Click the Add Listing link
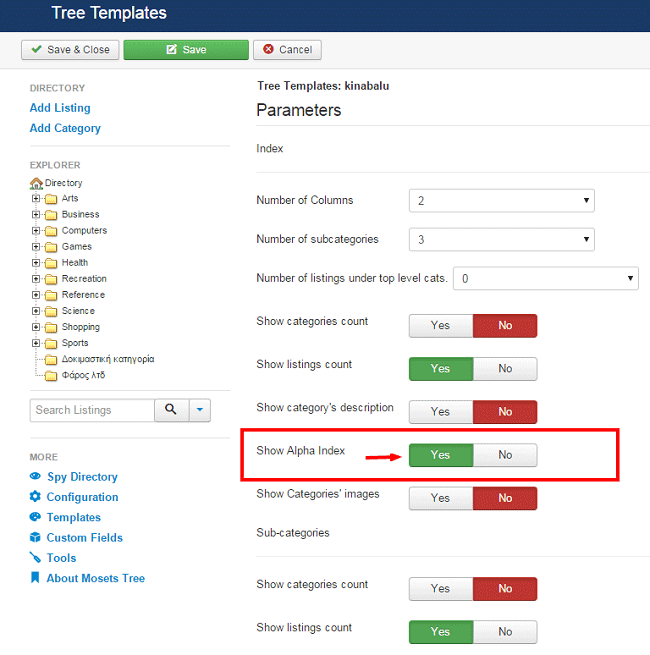 point(60,108)
